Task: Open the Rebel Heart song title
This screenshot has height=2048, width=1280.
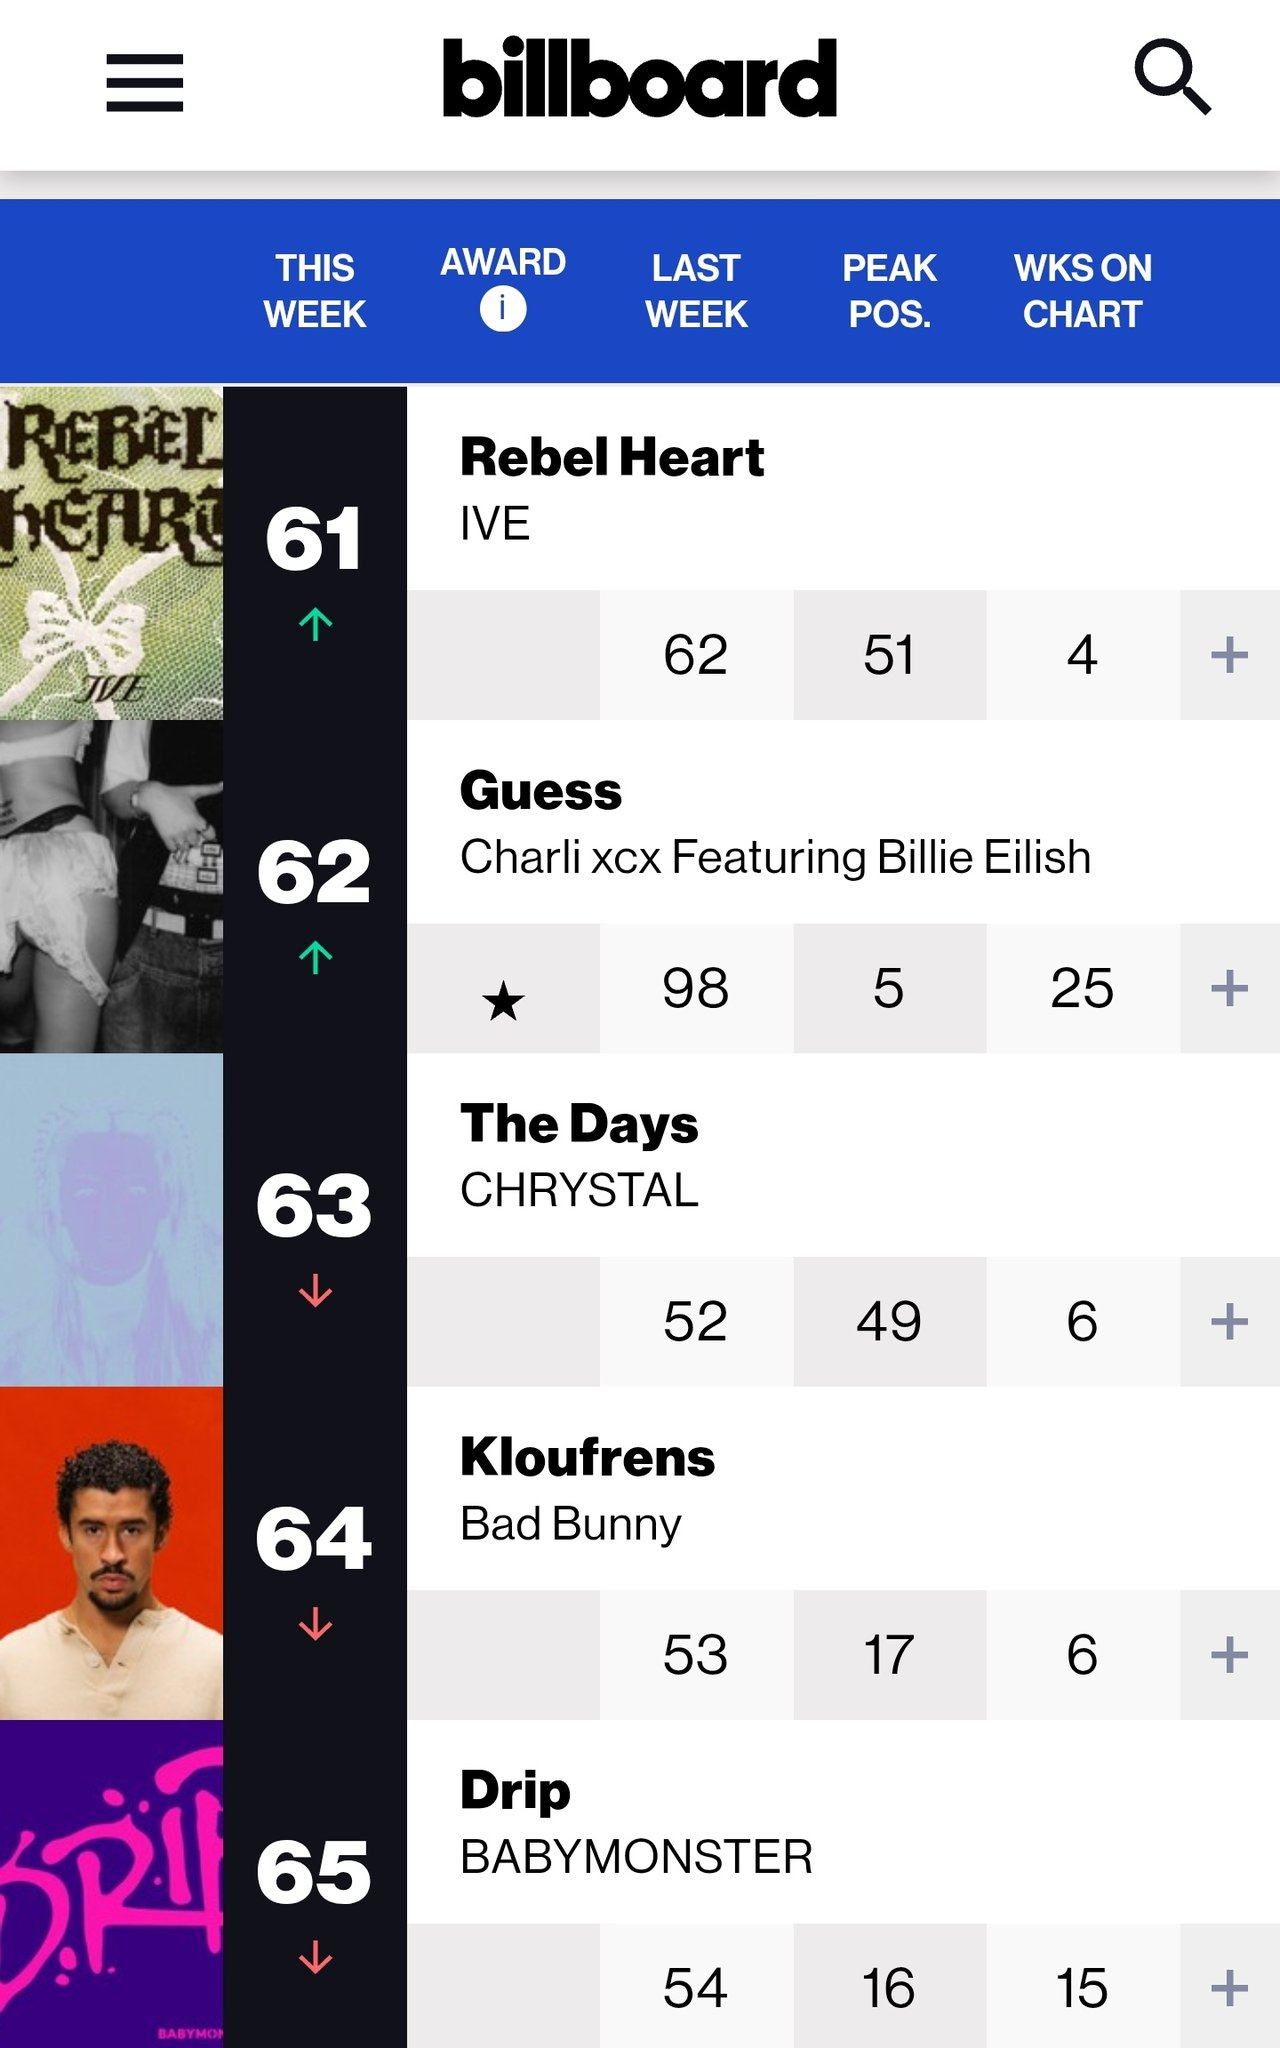Action: point(611,458)
